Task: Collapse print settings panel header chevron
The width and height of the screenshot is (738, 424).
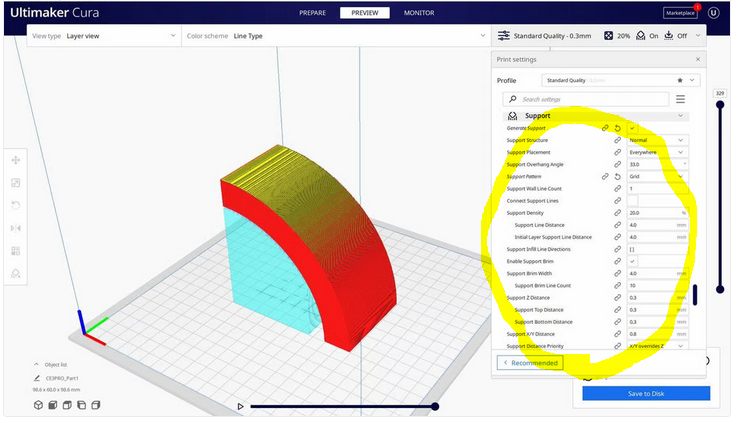Action: pyautogui.click(x=698, y=36)
